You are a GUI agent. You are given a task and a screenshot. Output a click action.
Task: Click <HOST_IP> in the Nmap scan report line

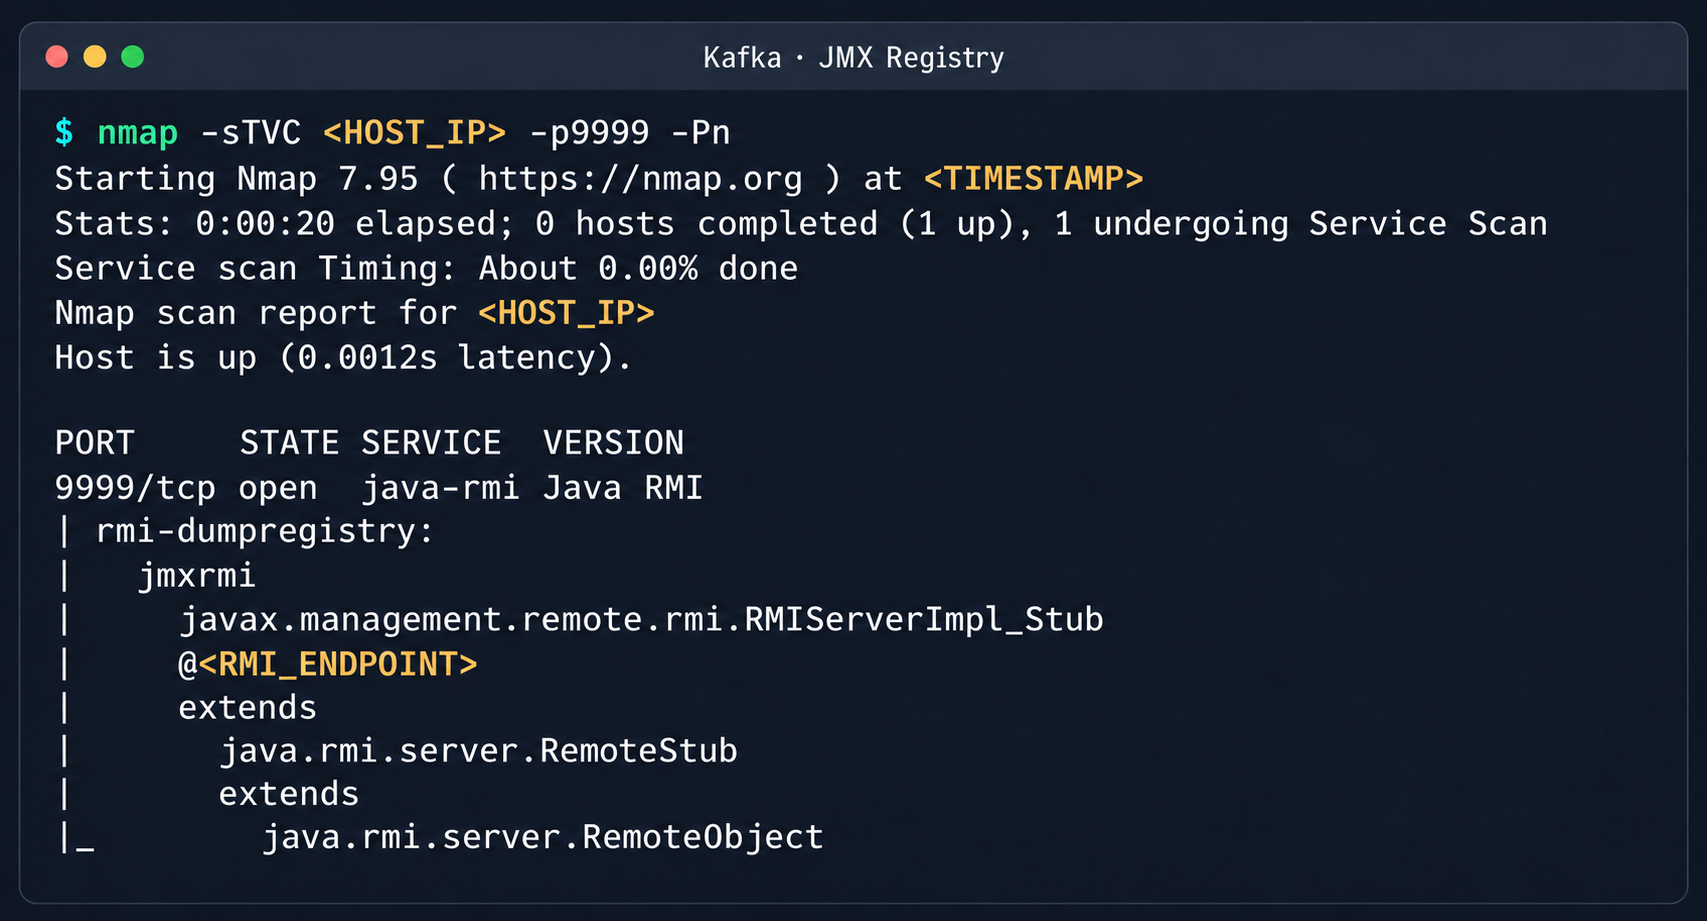[566, 313]
